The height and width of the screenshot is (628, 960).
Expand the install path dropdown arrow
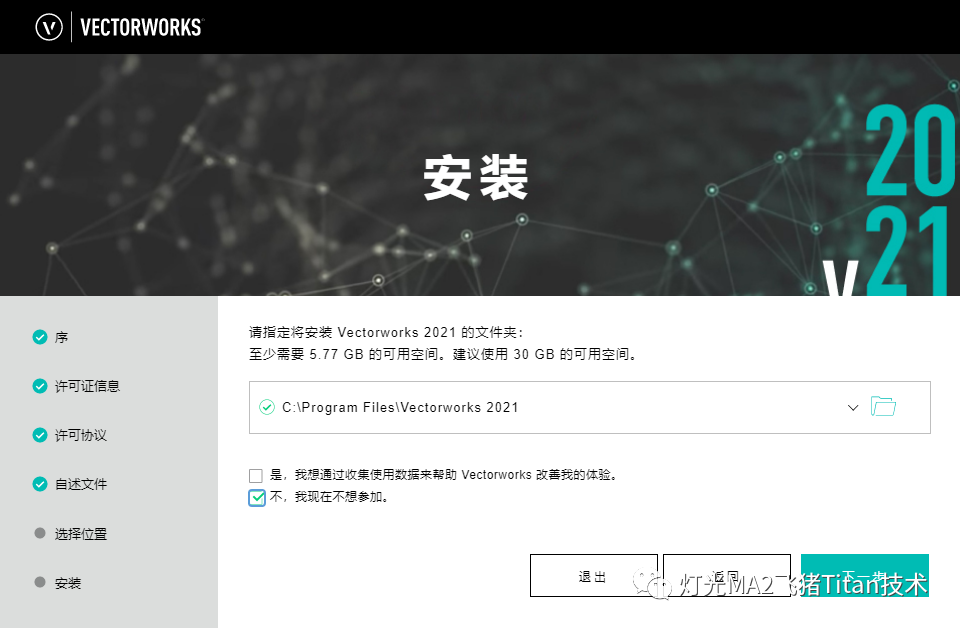pyautogui.click(x=853, y=408)
